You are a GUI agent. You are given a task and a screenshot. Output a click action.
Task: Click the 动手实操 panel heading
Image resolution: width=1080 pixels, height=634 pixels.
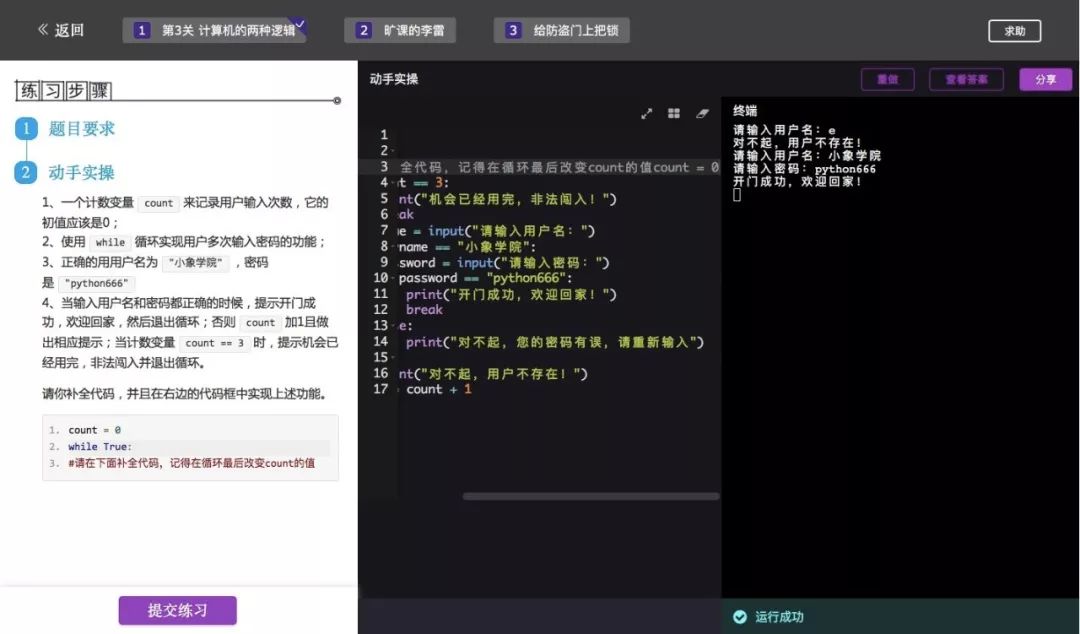(394, 79)
